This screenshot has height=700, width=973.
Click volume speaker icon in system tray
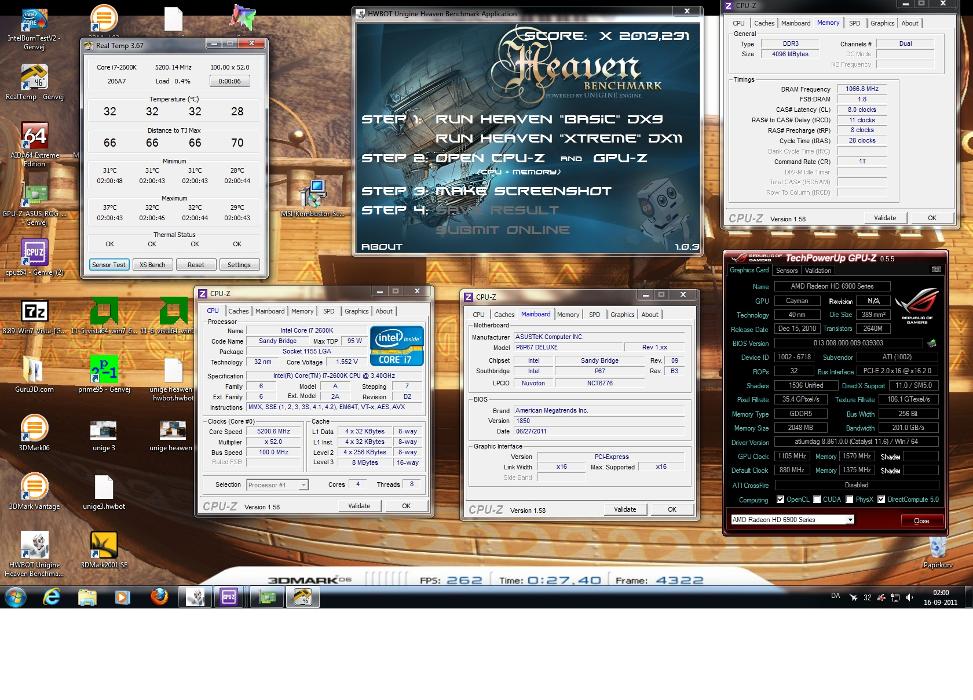click(x=910, y=598)
